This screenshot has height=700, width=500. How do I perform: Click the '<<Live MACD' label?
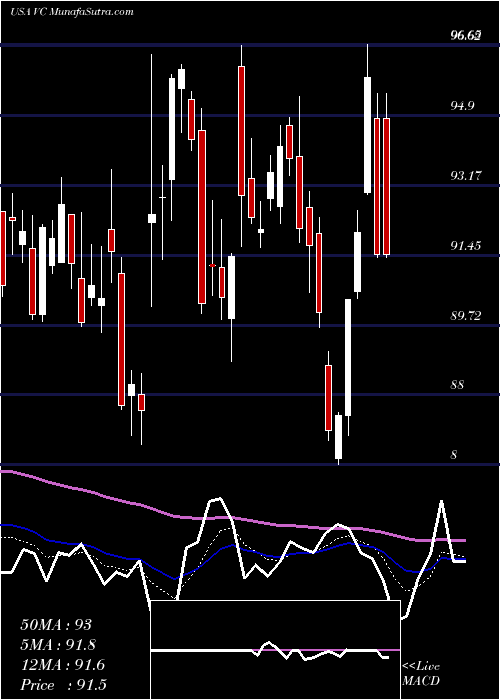click(x=421, y=674)
